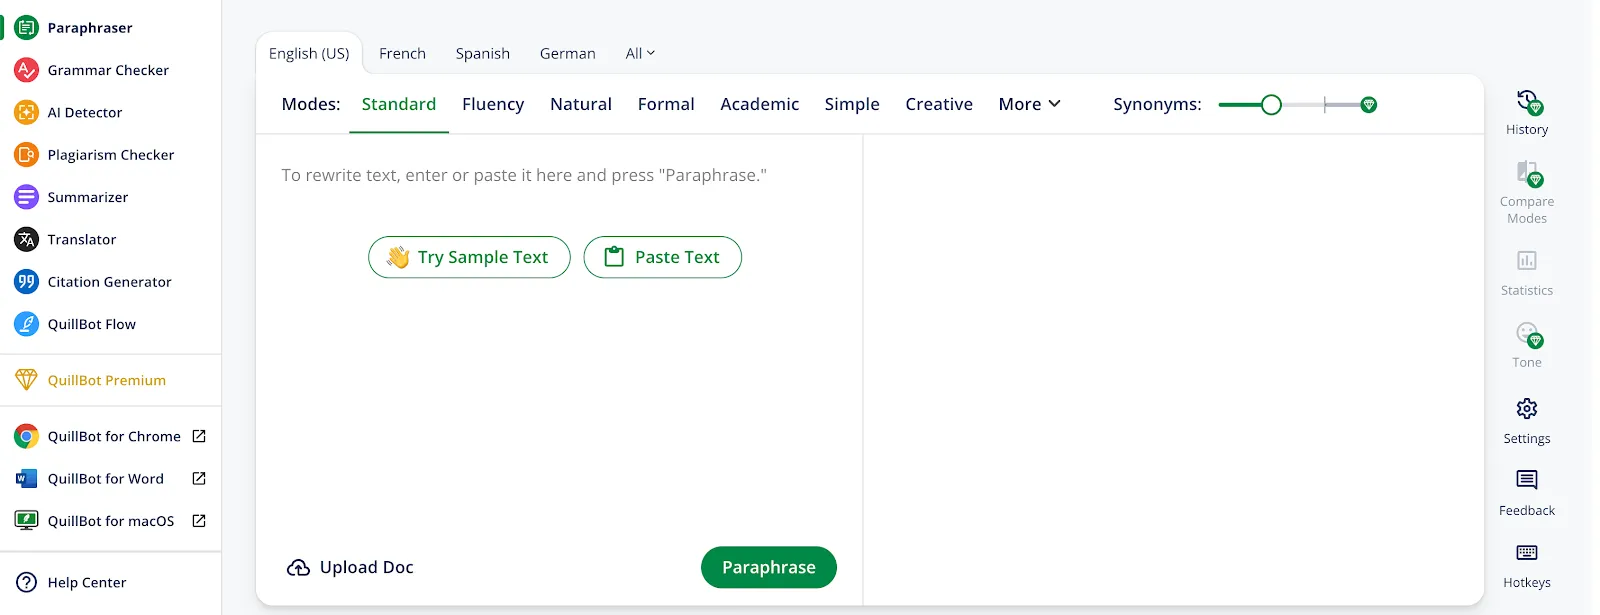
Task: Switch to the French language tab
Action: pyautogui.click(x=402, y=54)
